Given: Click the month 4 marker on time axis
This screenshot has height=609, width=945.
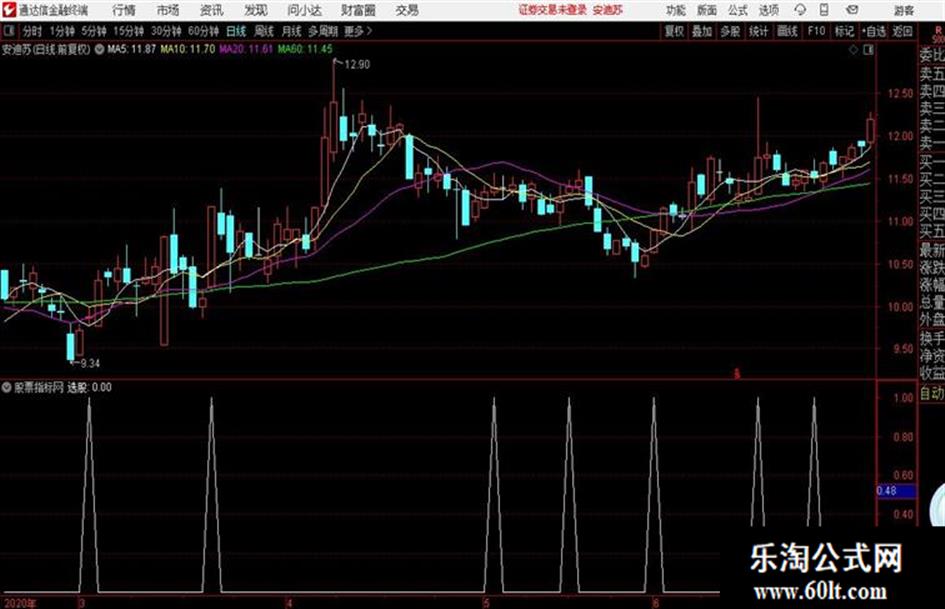Looking at the screenshot, I should [x=289, y=604].
